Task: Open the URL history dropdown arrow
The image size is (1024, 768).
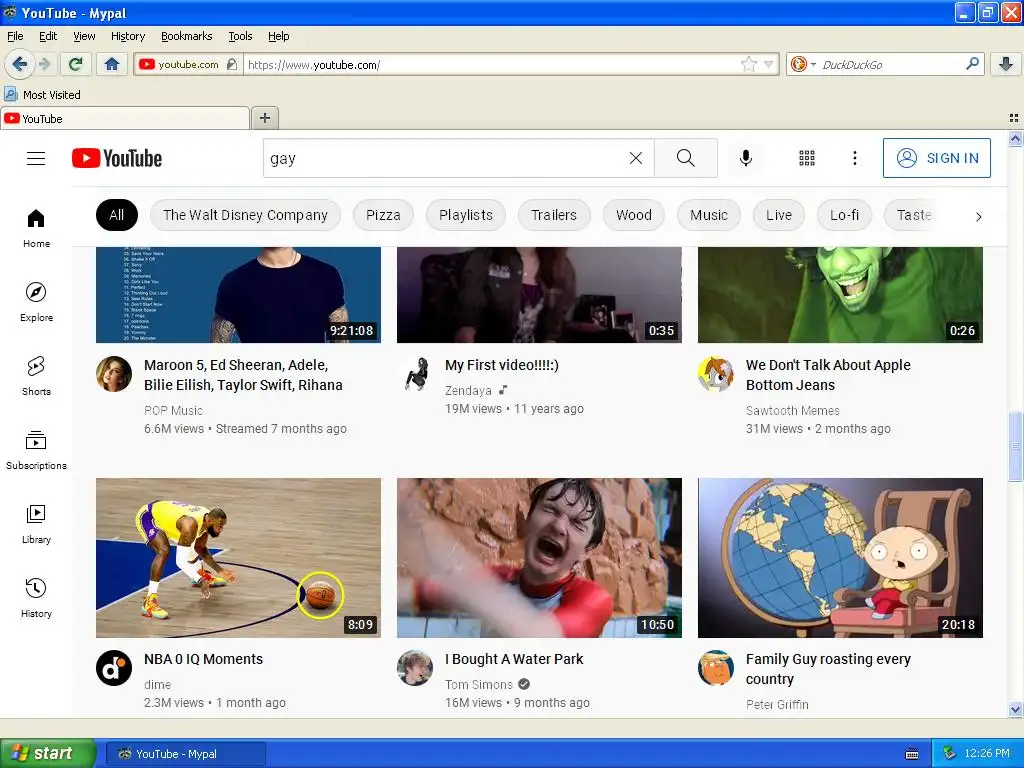Action: click(769, 64)
